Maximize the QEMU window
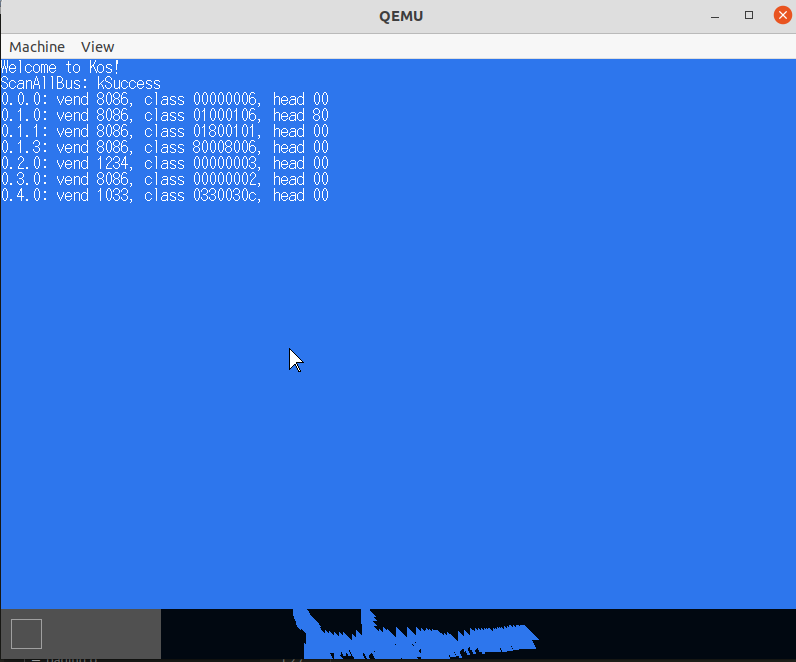 point(749,15)
